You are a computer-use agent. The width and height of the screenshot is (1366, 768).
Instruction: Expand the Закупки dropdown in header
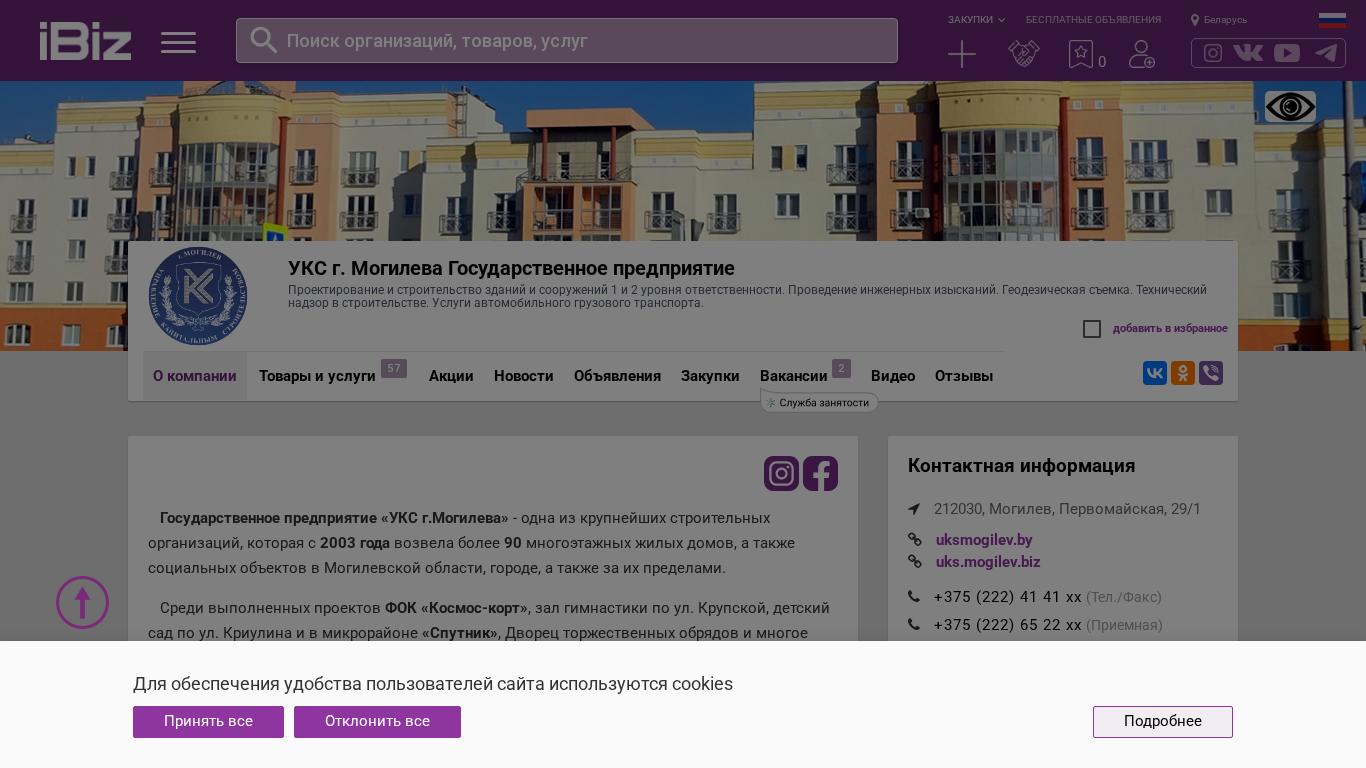pos(976,20)
